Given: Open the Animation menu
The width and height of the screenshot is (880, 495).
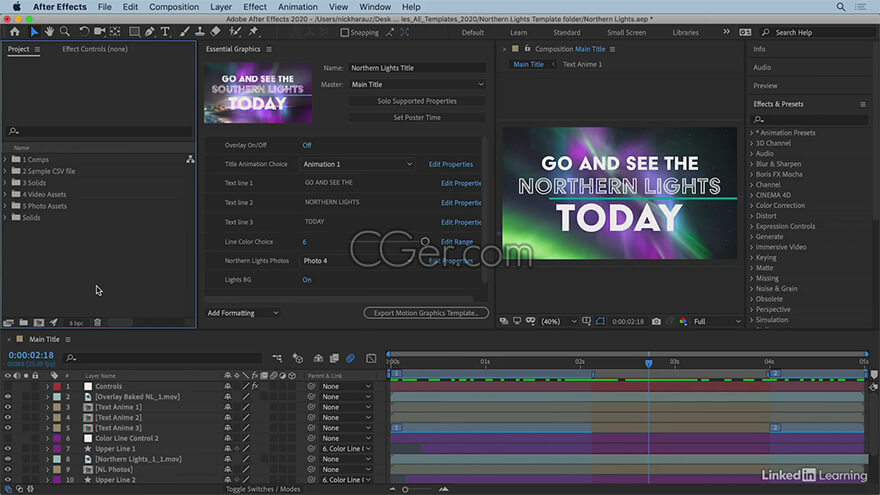Looking at the screenshot, I should pyautogui.click(x=297, y=7).
